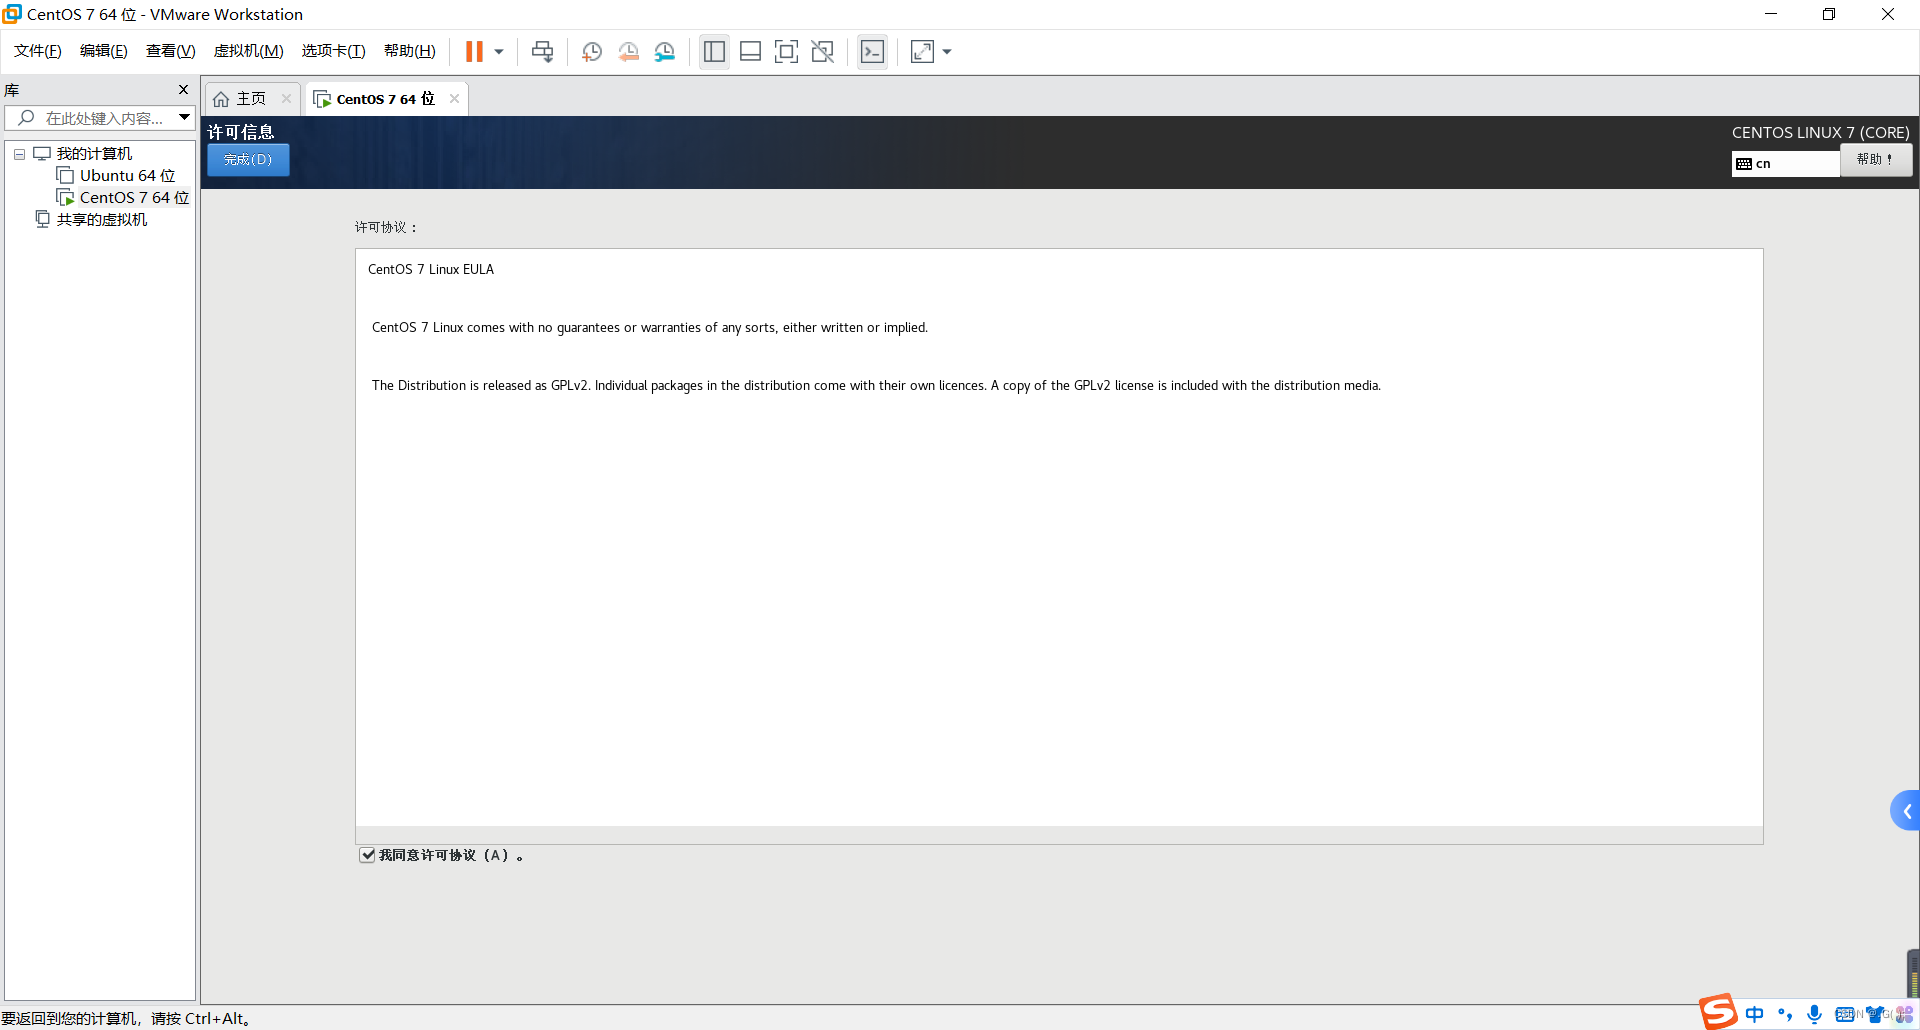The width and height of the screenshot is (1920, 1030).
Task: Click the blue side panel arrow at right edge
Action: pos(1905,811)
